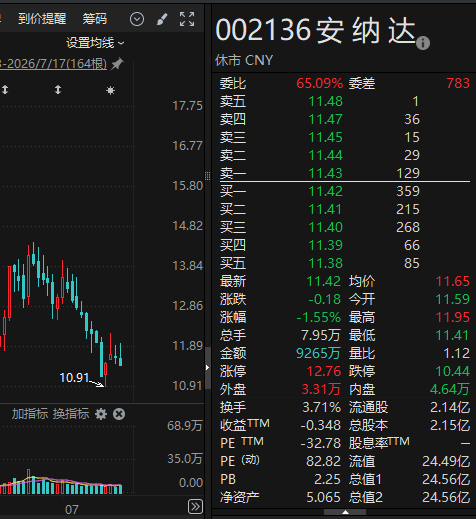Click the stock title 002136安纳达
476x519 pixels.
[x=315, y=30]
